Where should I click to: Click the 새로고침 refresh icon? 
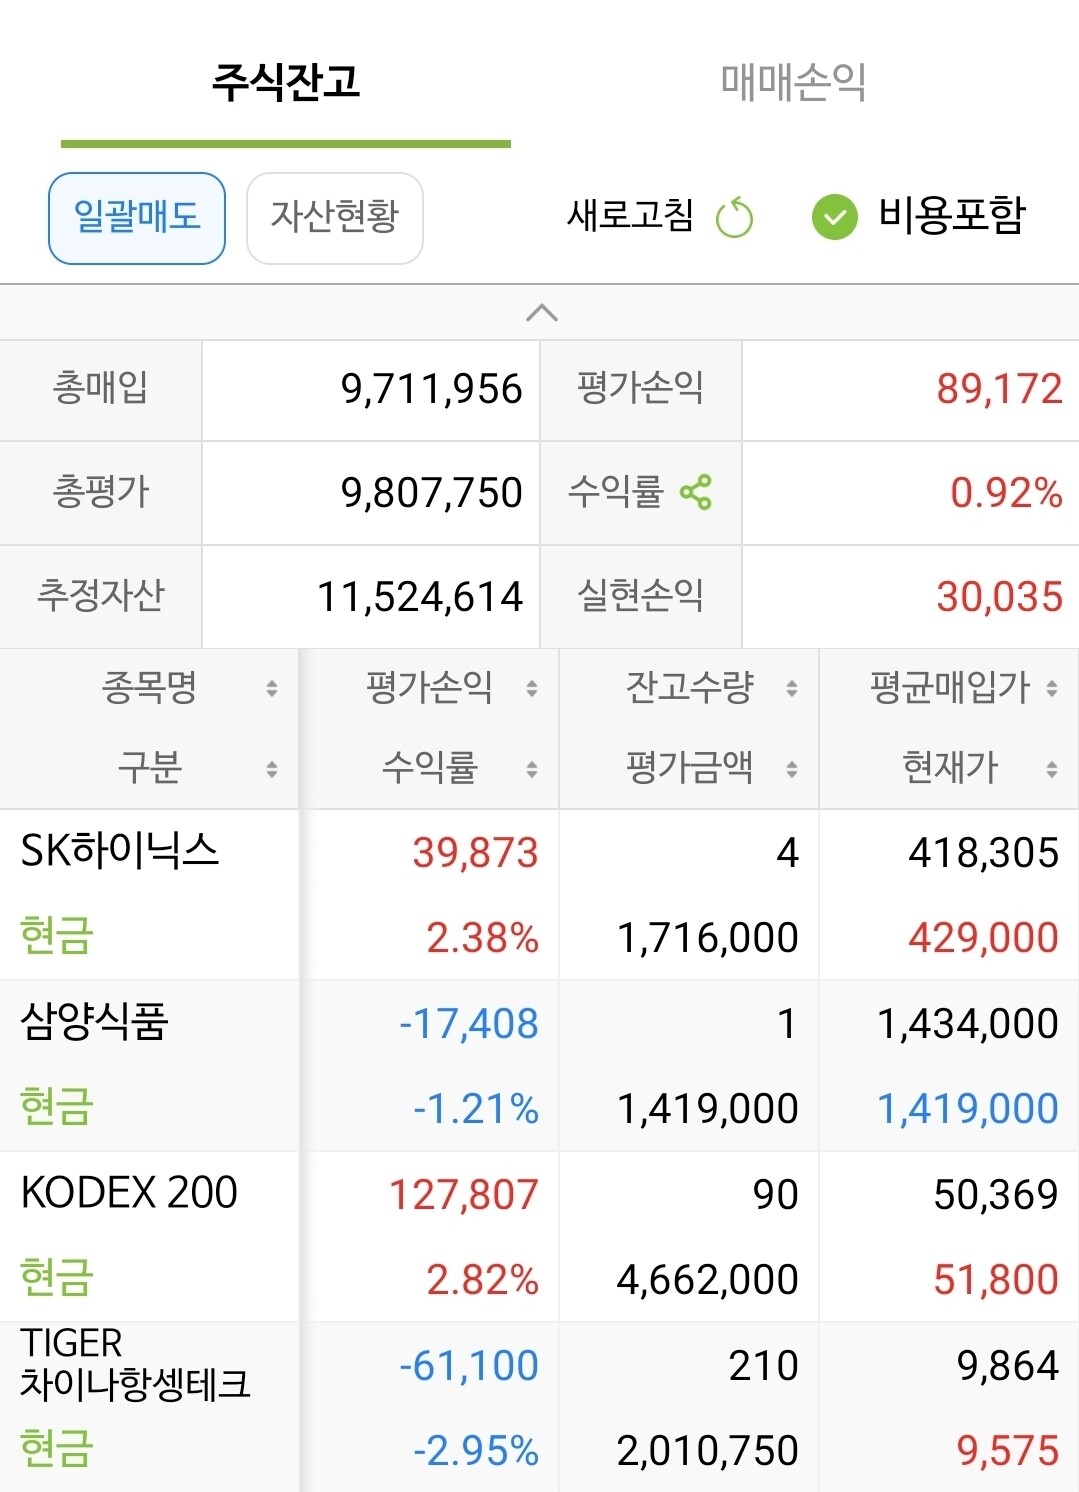pos(735,217)
